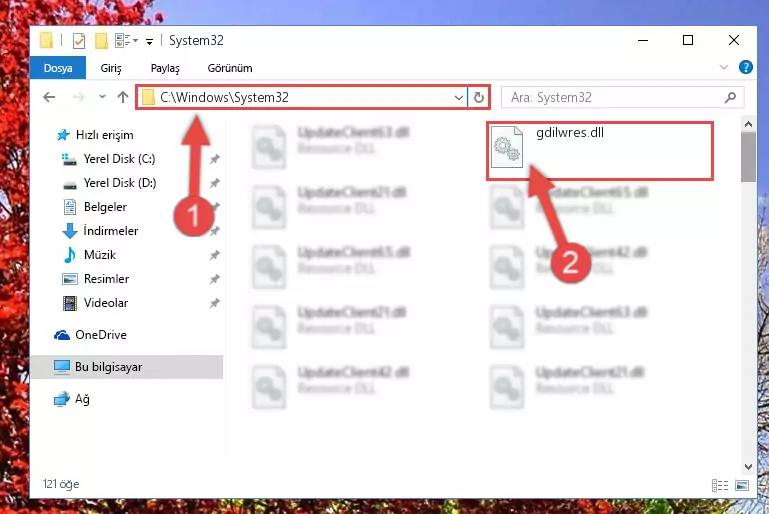Open the recent locations dropdown arrow
Screen dimensions: 769x514
tap(102, 97)
